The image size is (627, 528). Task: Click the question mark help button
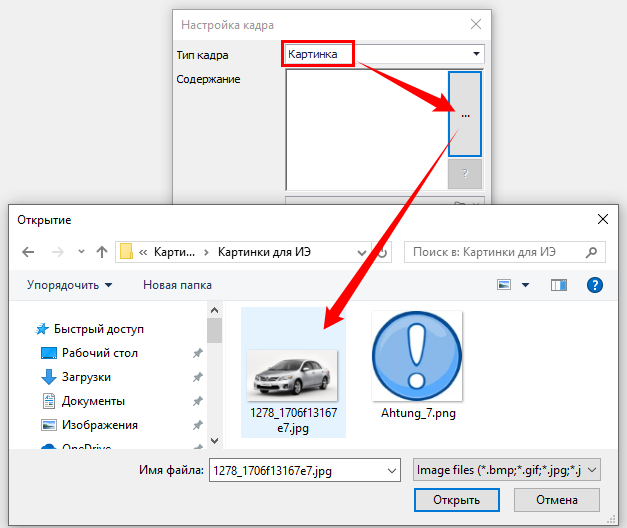tap(465, 174)
